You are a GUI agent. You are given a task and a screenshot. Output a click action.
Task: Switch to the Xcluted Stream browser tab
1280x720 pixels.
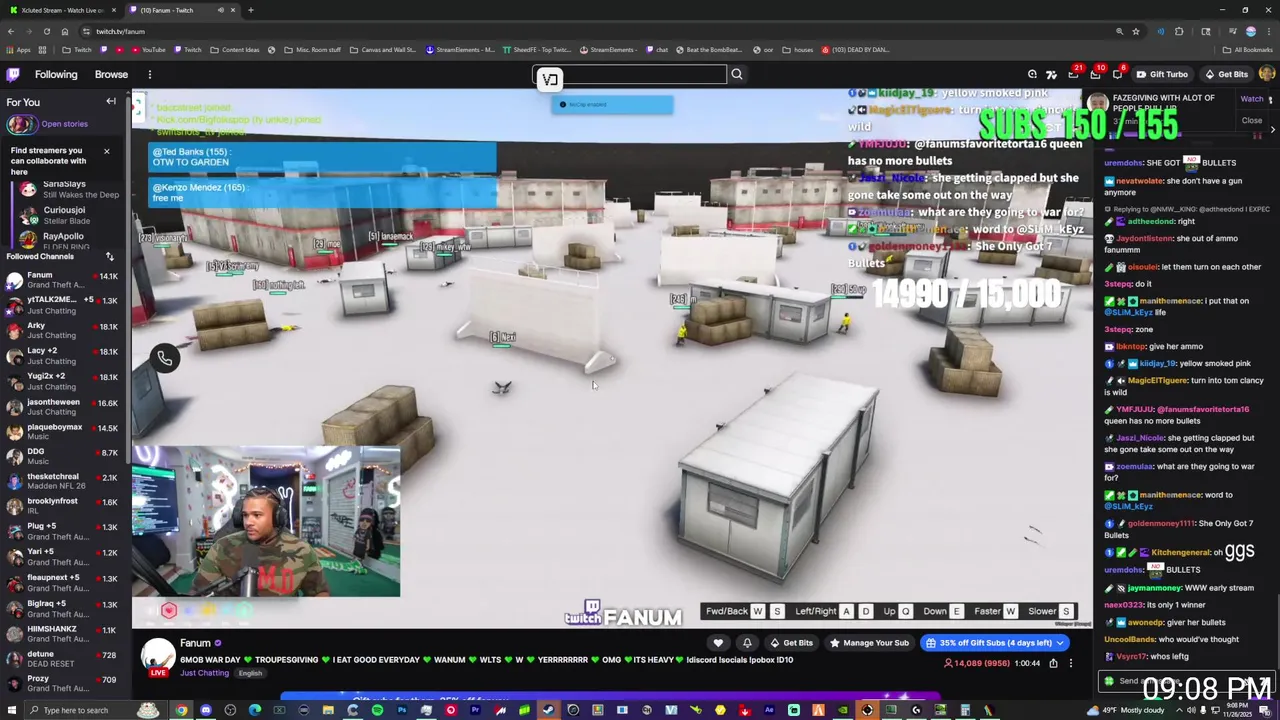63,10
